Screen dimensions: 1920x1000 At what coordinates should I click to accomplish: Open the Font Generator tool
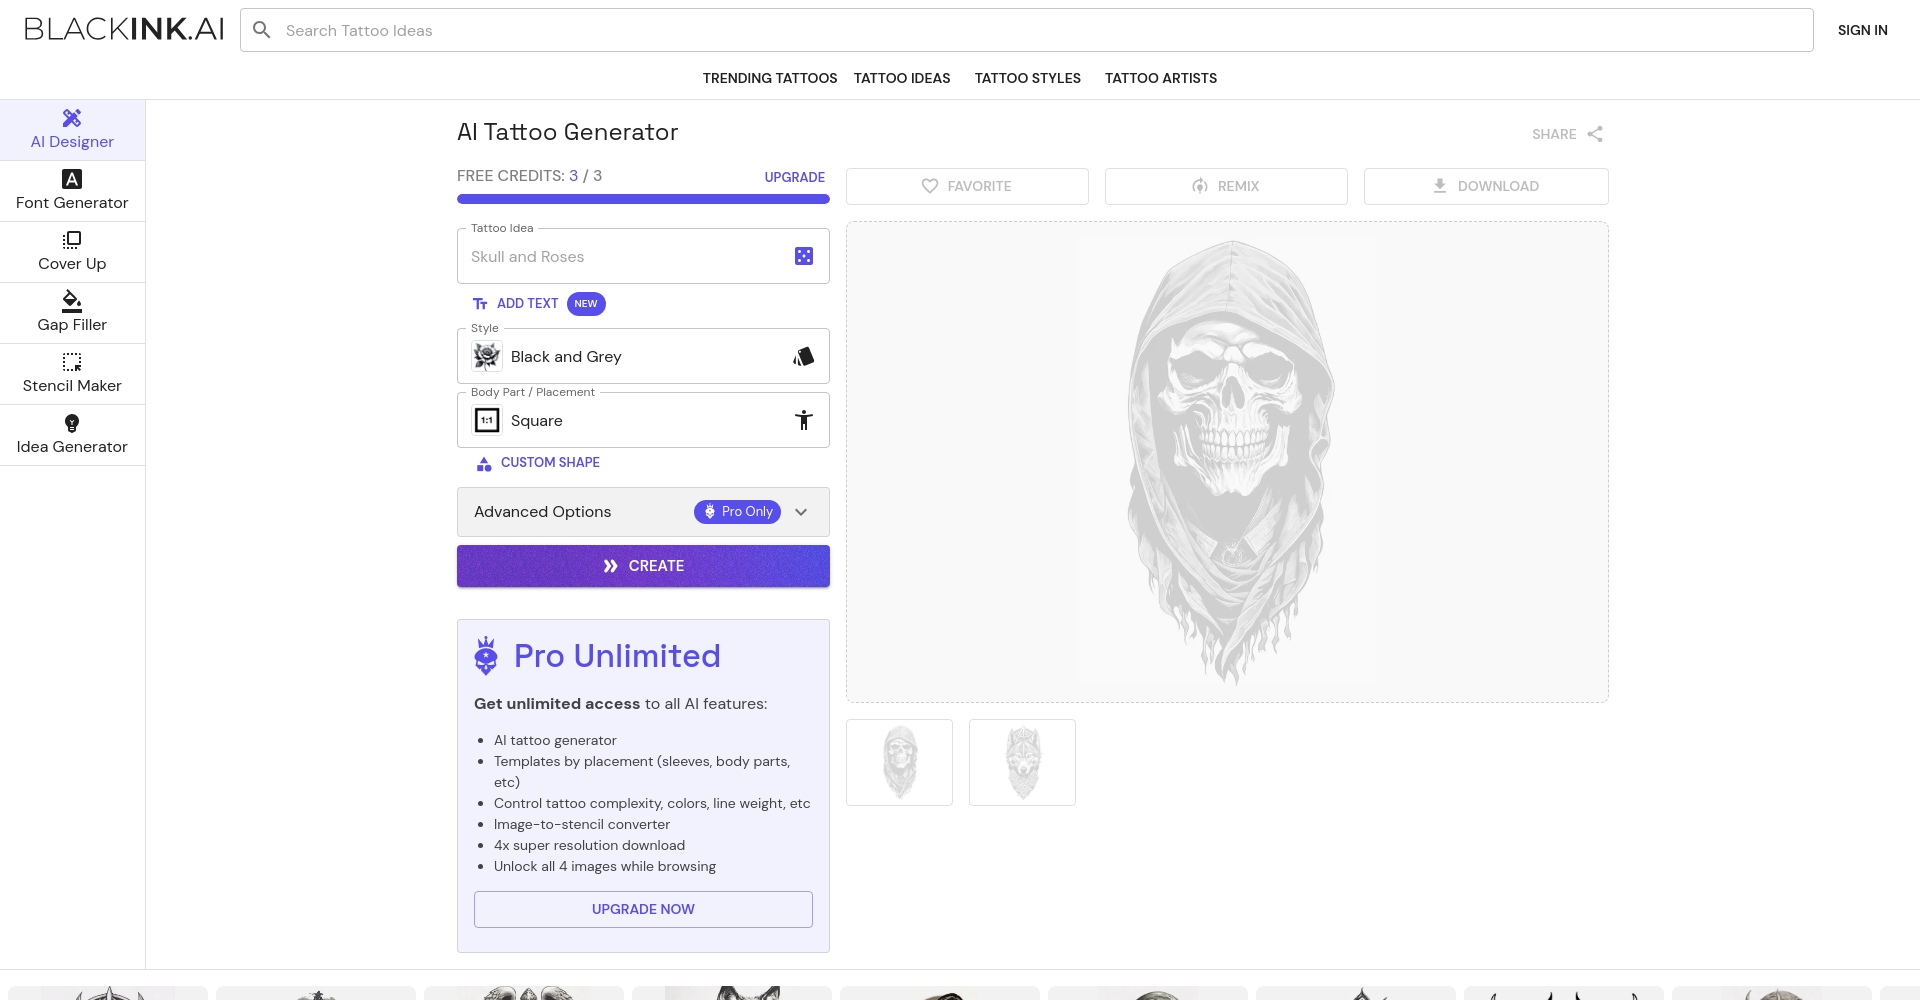[71, 190]
